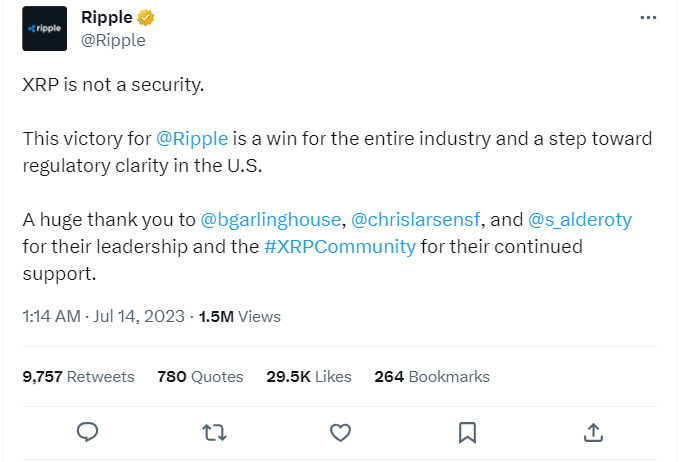View the 9,757 Retweets list
700x462 pixels.
79,377
